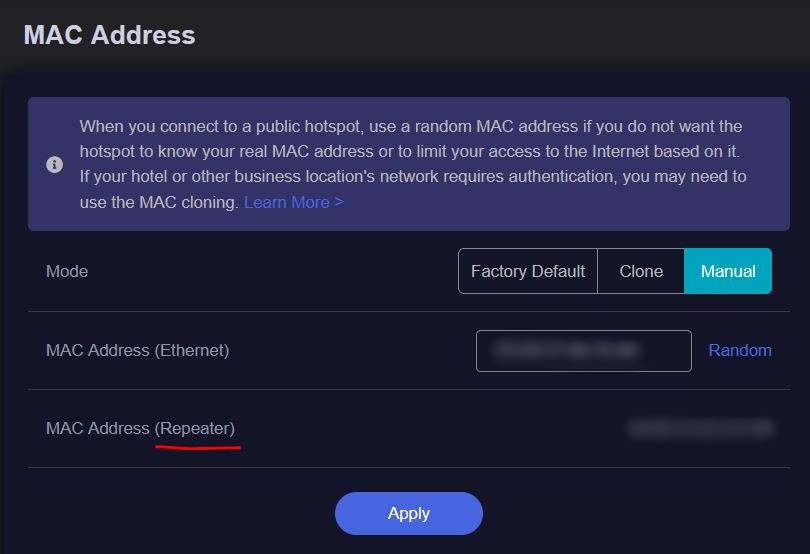This screenshot has height=554, width=810.
Task: Click the MAC Address (Repeater) label
Action: coord(140,429)
